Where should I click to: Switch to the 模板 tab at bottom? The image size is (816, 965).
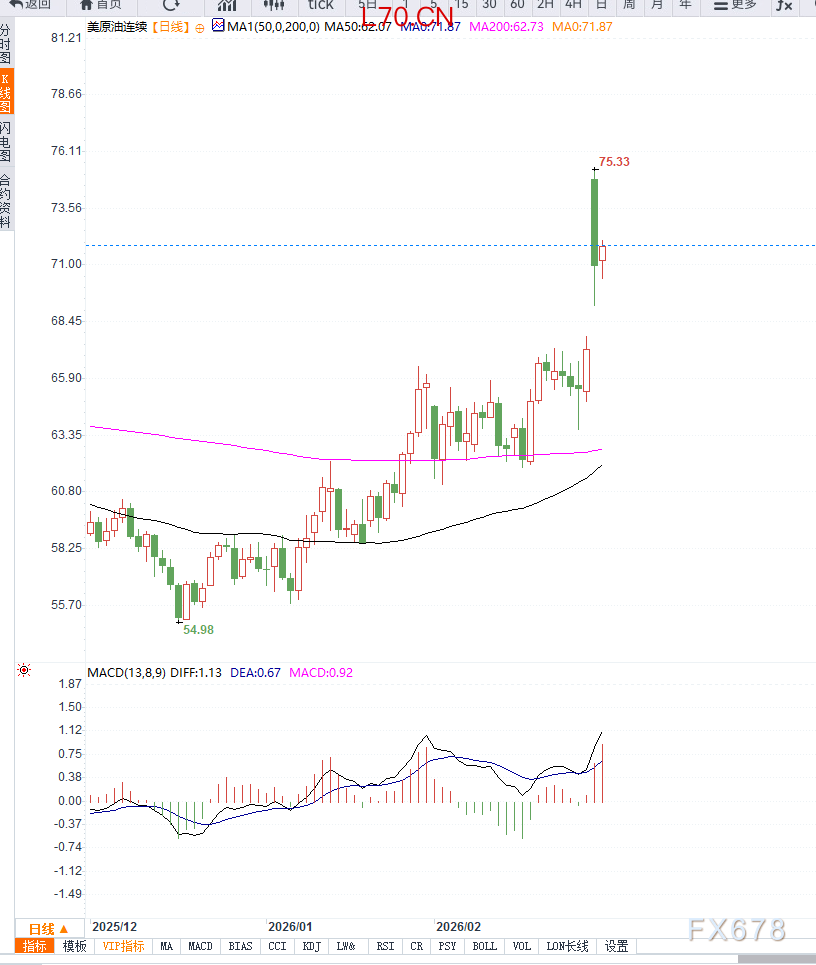pos(75,946)
